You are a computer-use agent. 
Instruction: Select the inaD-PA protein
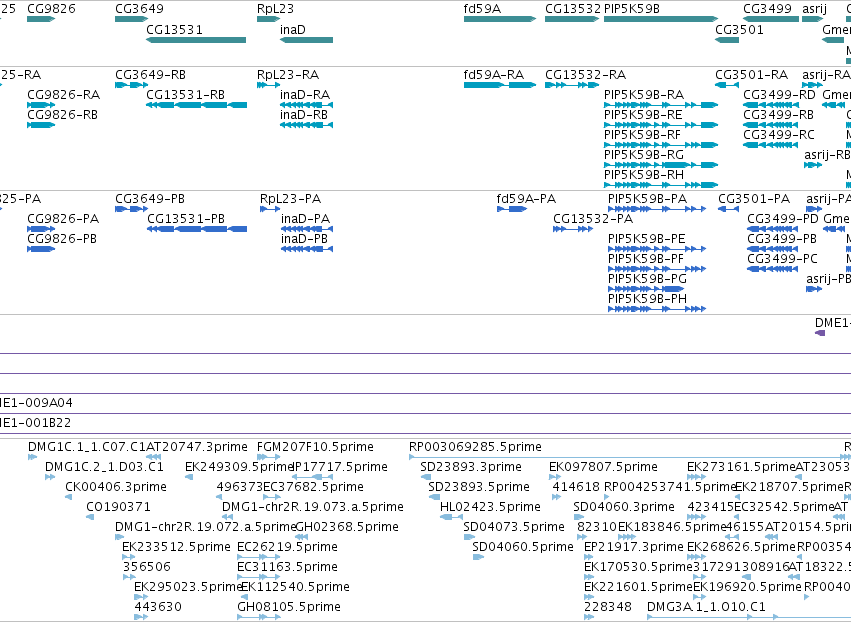point(307,229)
